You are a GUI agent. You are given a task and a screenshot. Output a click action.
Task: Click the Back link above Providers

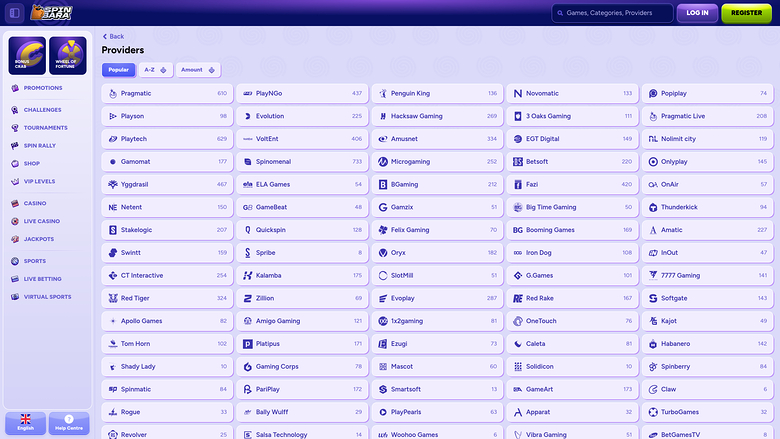coord(113,36)
